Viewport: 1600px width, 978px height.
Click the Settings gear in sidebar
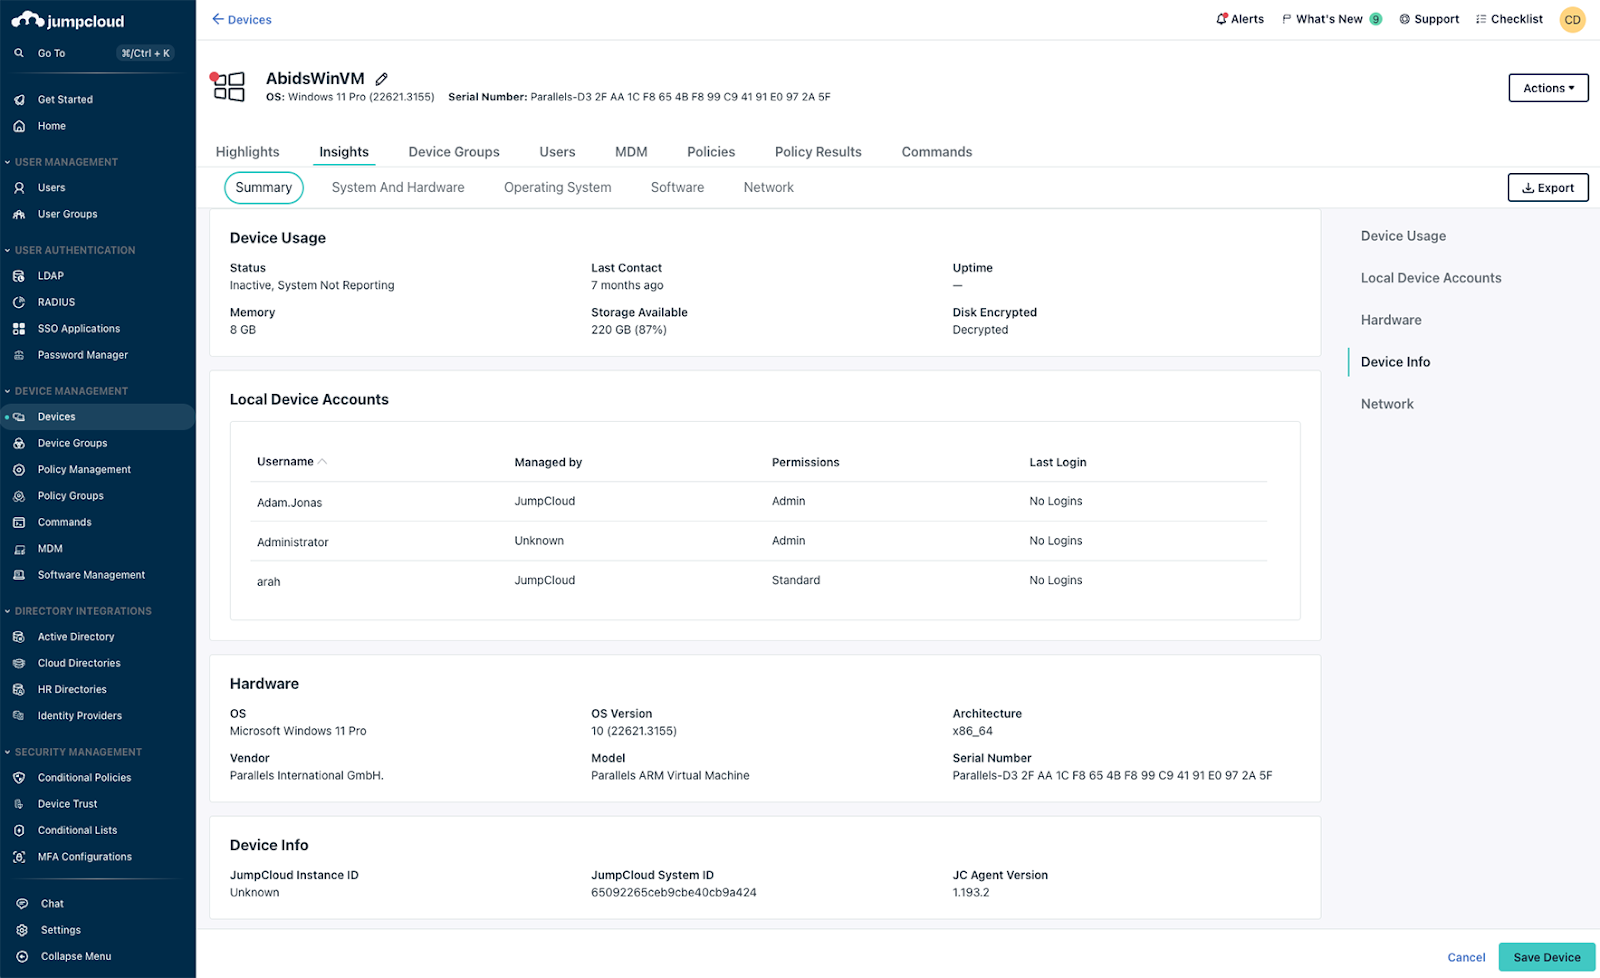point(22,930)
